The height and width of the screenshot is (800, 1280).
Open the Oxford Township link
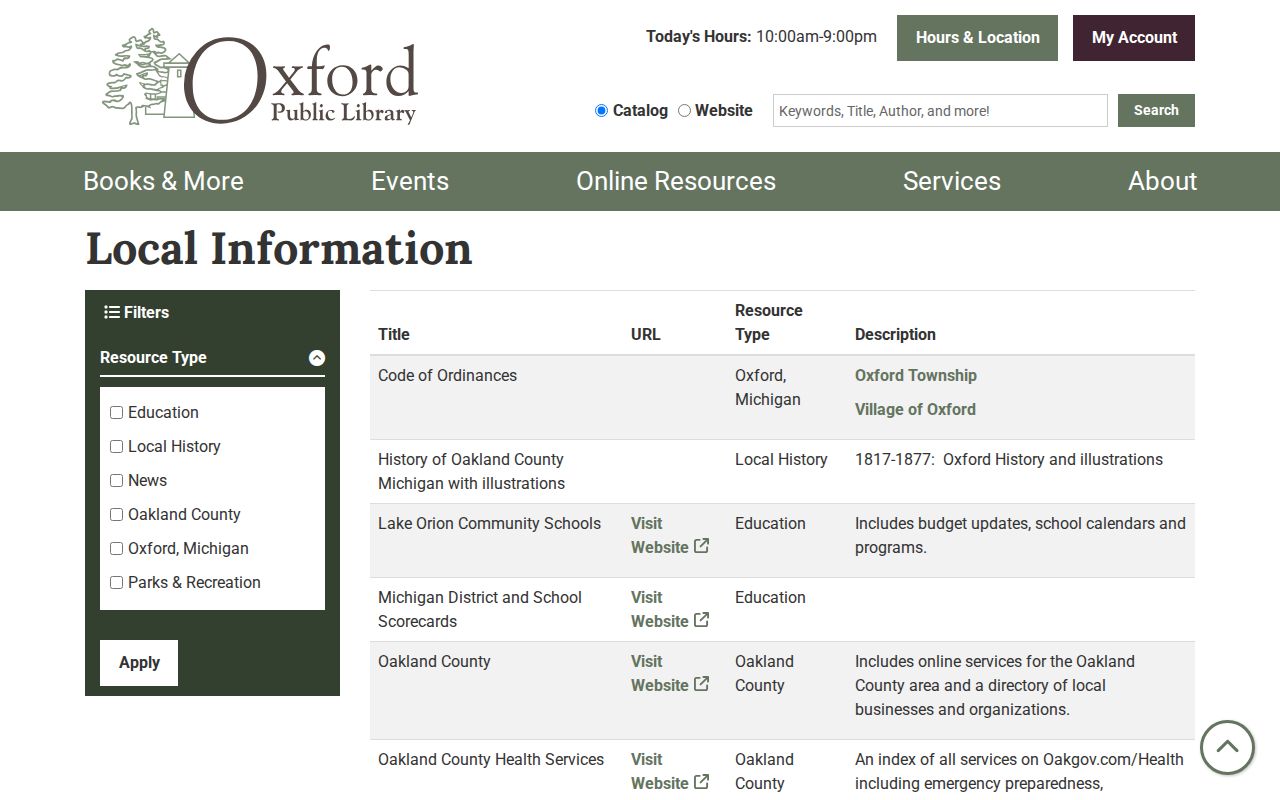tap(916, 376)
